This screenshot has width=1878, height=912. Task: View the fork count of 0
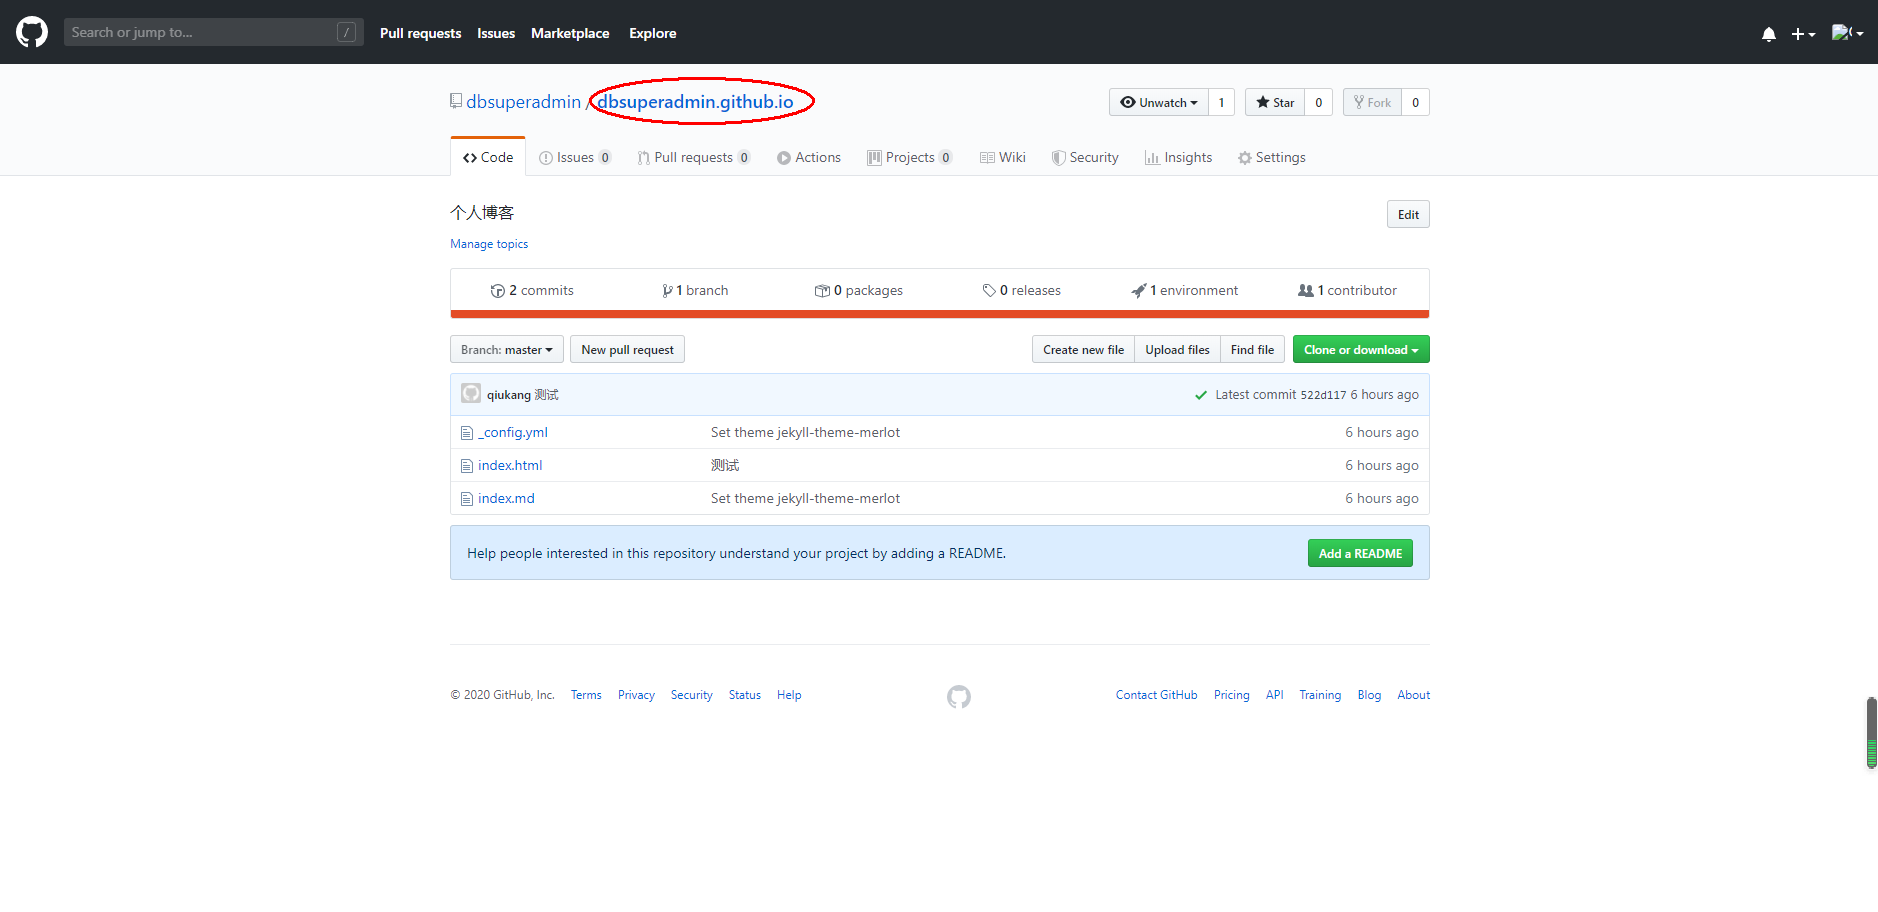[x=1415, y=102]
